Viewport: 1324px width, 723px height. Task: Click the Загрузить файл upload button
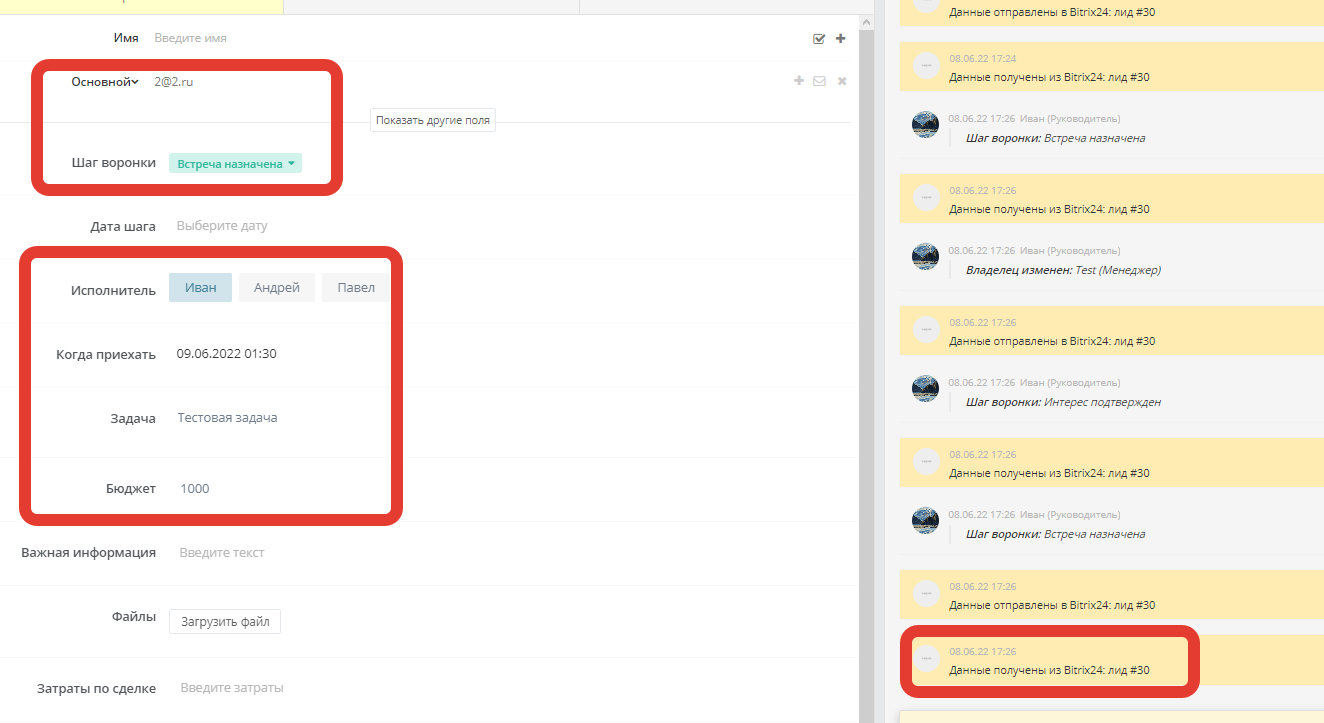coord(225,622)
